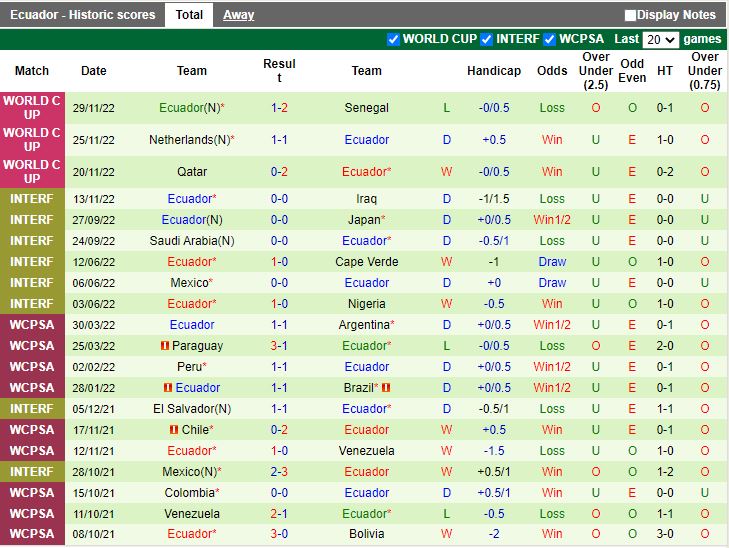Click the WORLD CUP label on 29/11/22 row

(33, 108)
